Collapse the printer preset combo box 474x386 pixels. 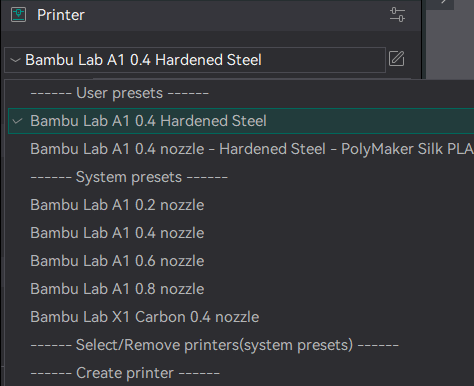coord(195,60)
